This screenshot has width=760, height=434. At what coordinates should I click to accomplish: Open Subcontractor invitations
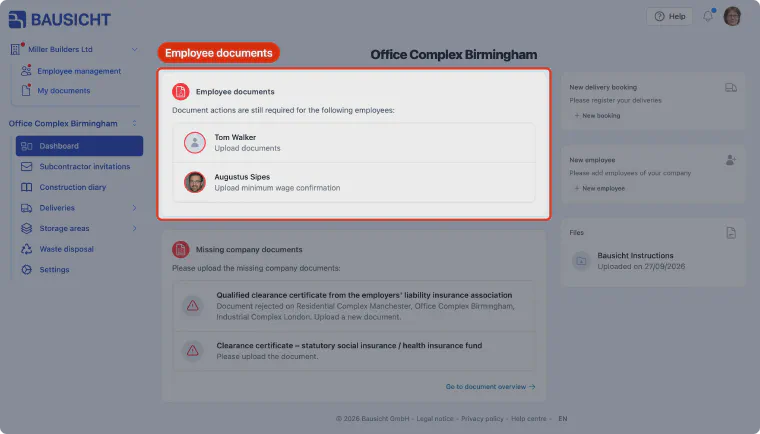84,166
